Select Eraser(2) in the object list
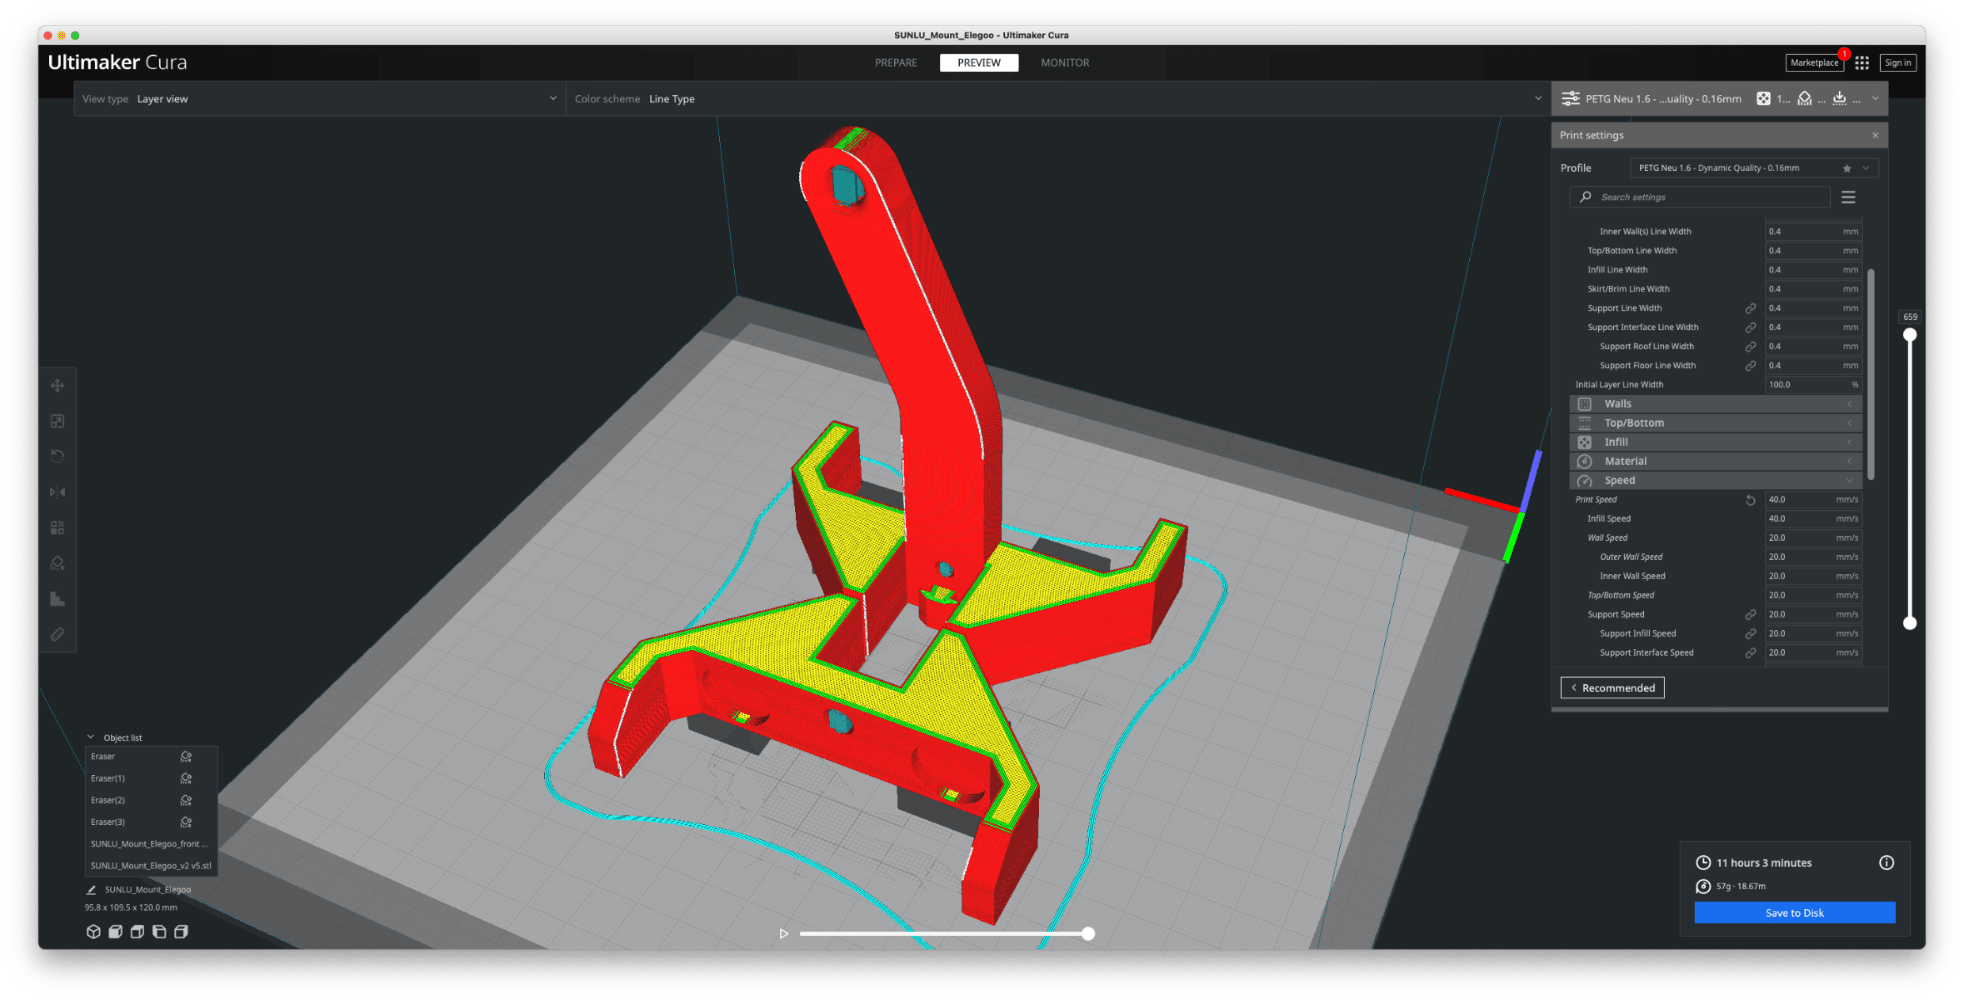The width and height of the screenshot is (1964, 1000). tap(151, 801)
